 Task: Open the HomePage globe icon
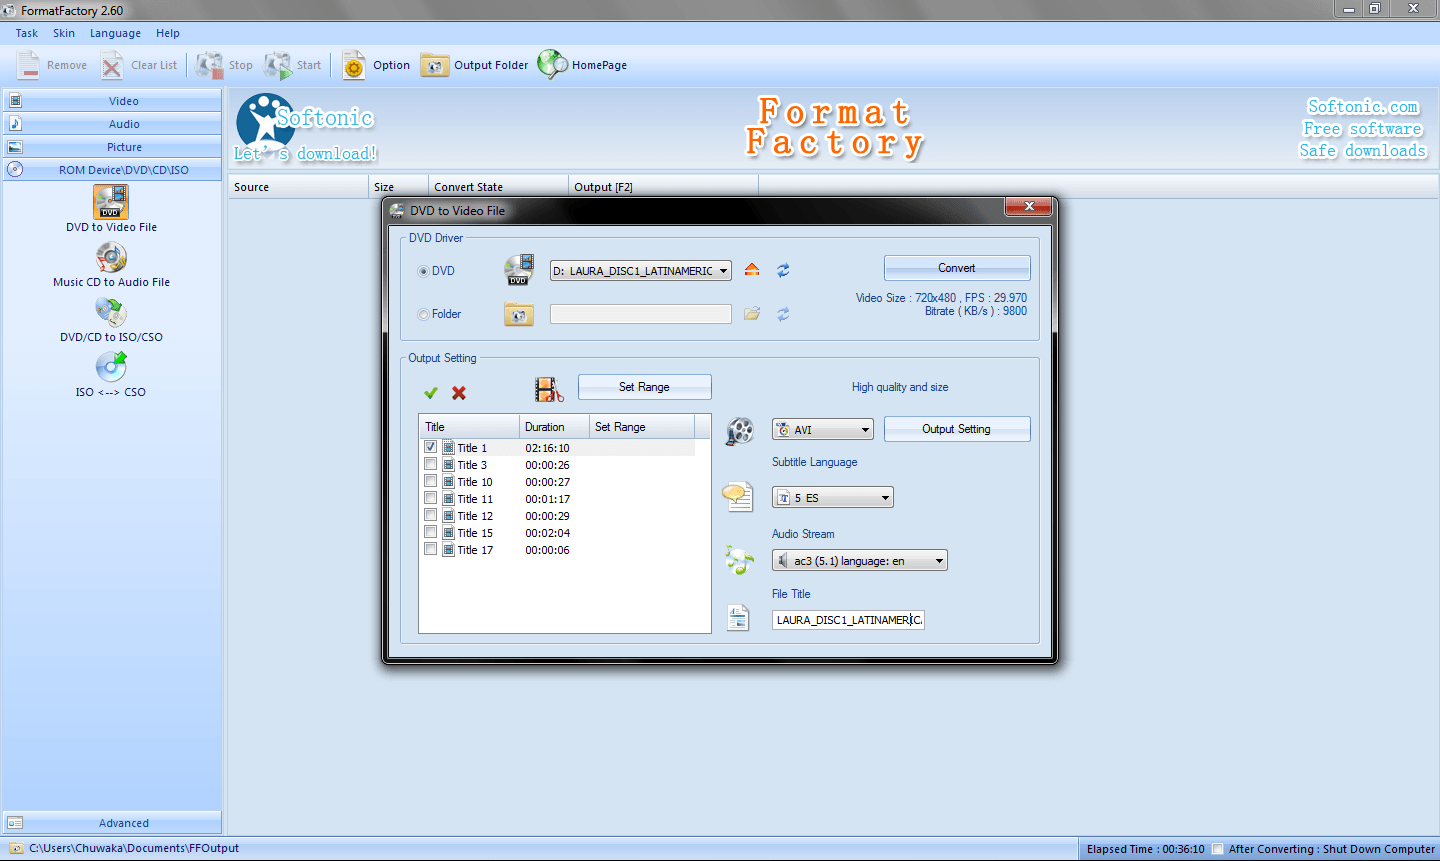[552, 64]
